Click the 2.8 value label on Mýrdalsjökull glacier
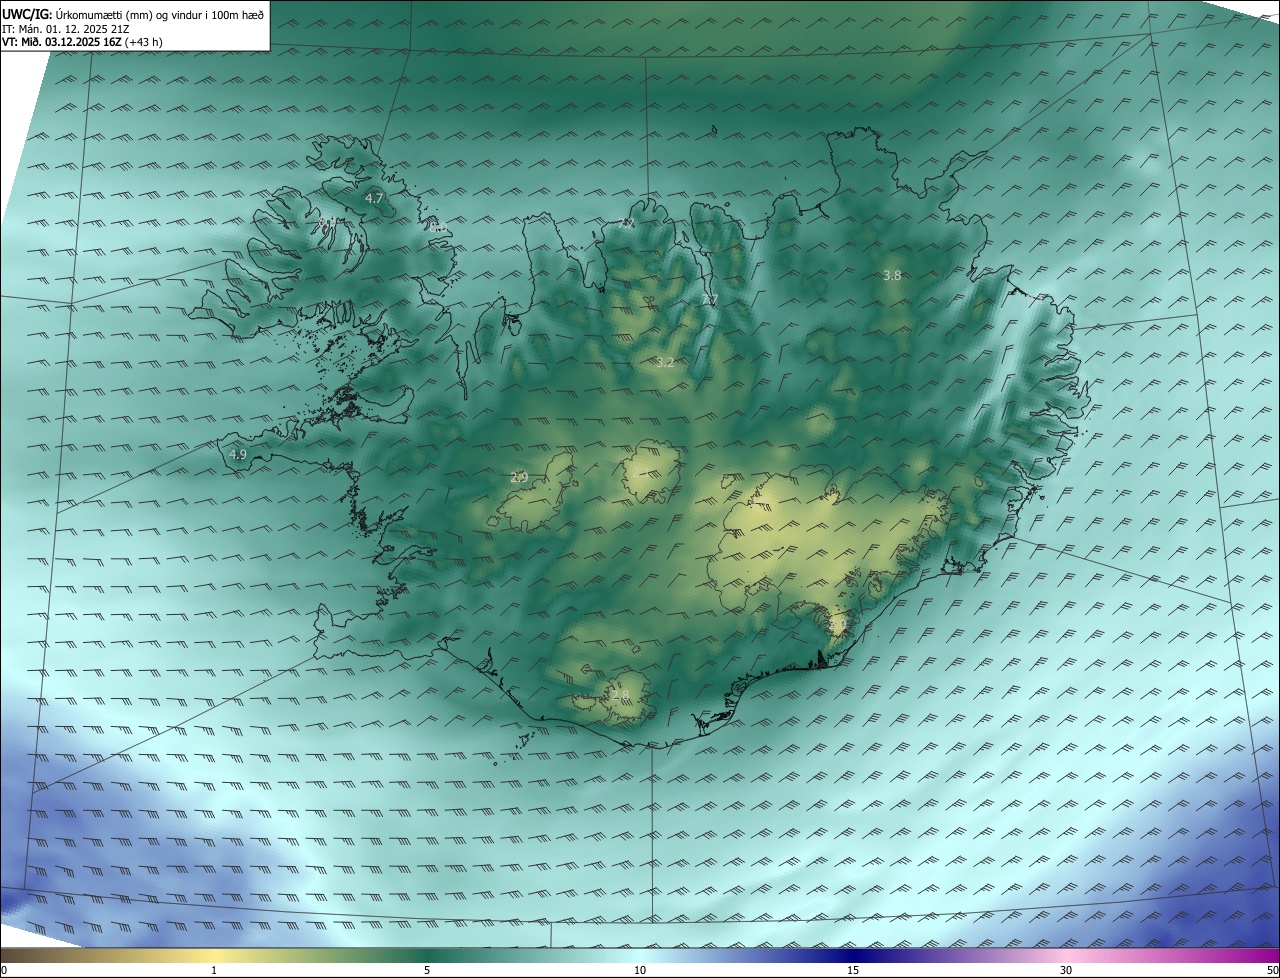The width and height of the screenshot is (1280, 978). coord(621,695)
